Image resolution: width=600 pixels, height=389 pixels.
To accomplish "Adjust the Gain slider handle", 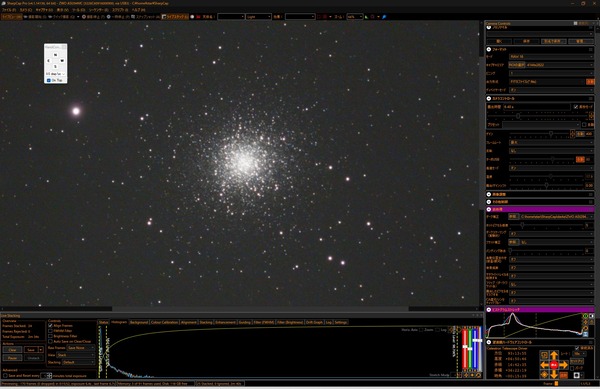I will pyautogui.click(x=551, y=133).
